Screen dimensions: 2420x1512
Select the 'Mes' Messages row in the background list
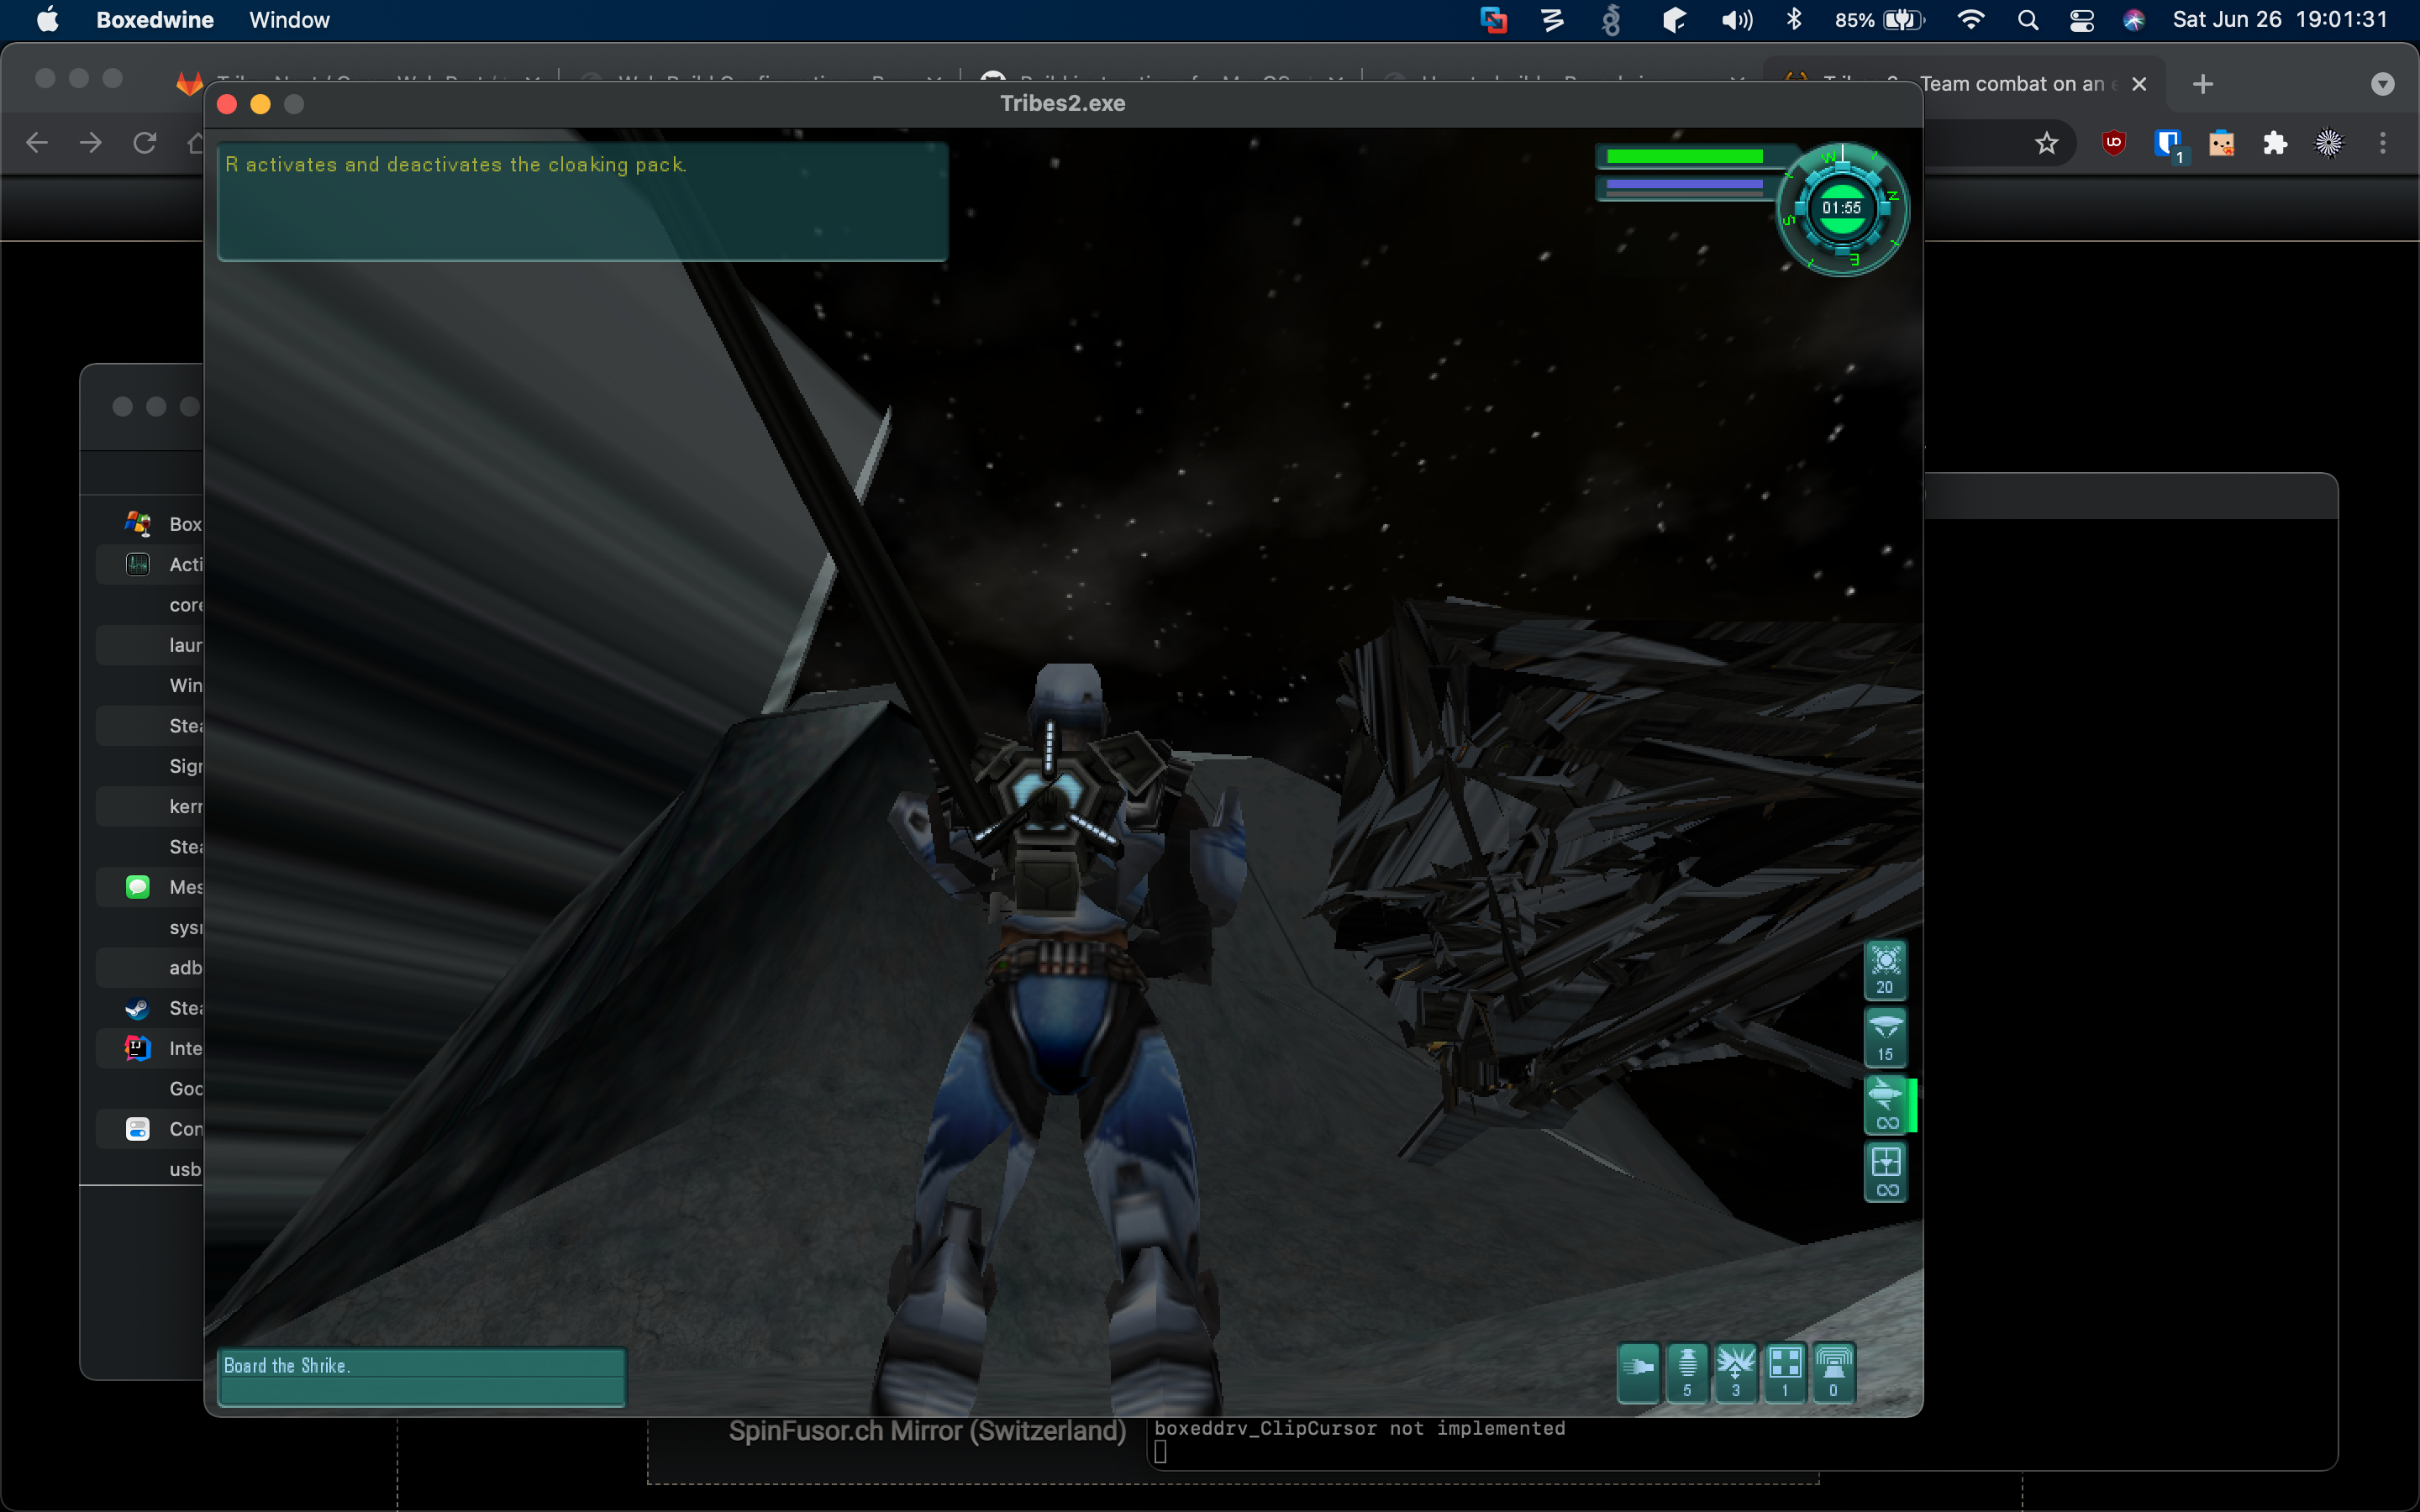coord(150,887)
